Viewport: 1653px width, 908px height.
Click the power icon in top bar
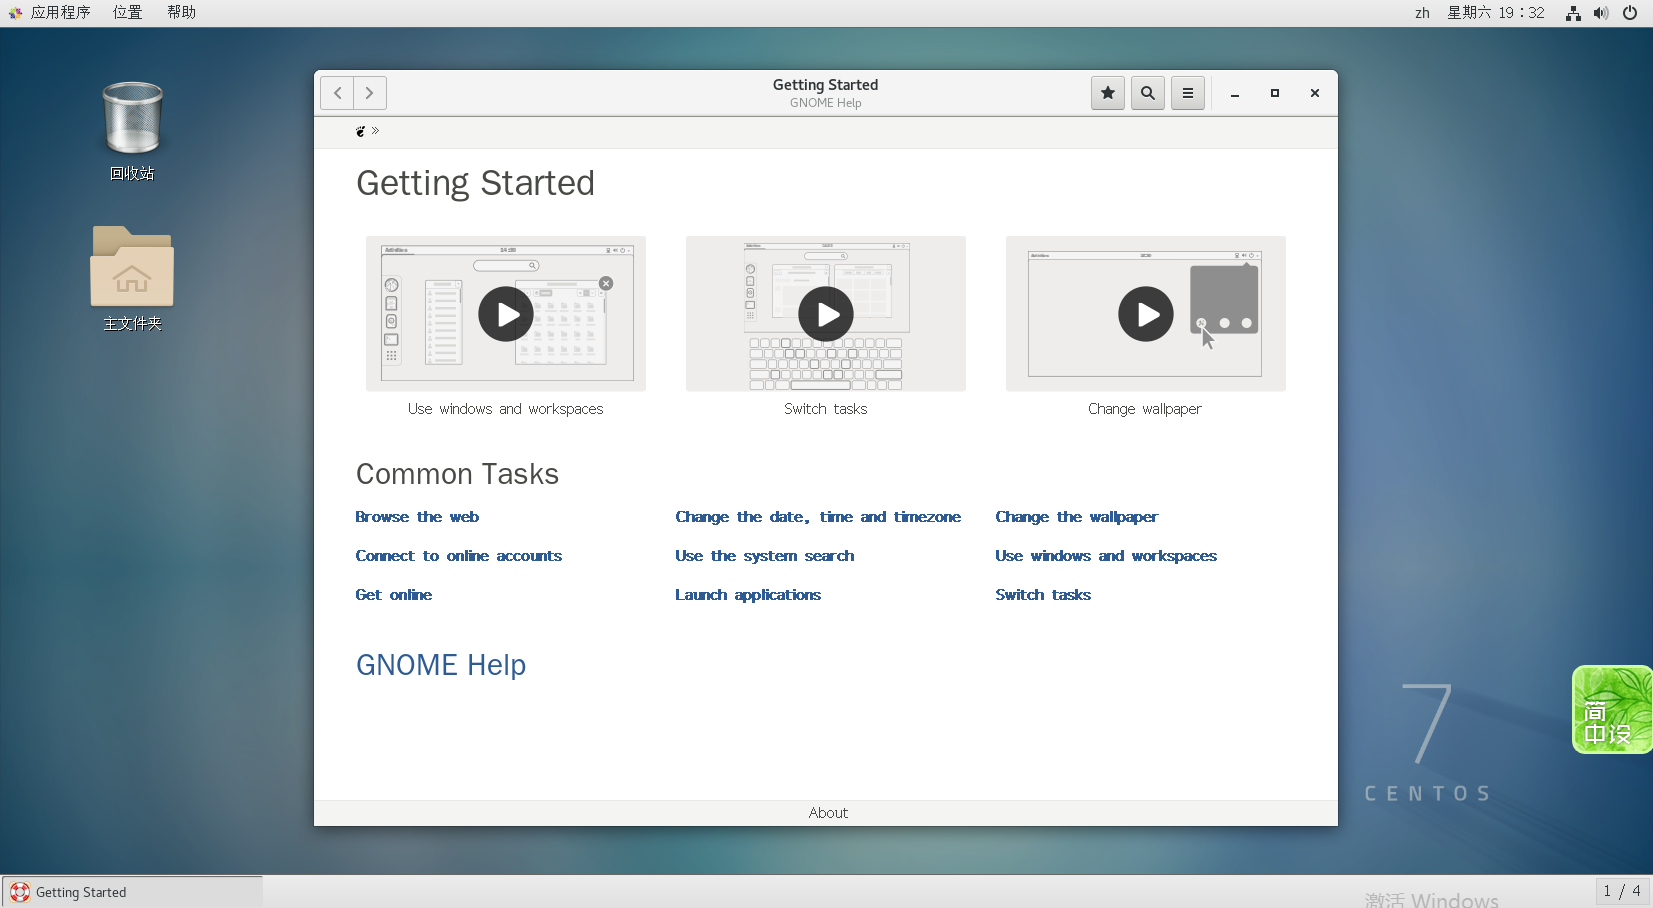click(x=1630, y=13)
